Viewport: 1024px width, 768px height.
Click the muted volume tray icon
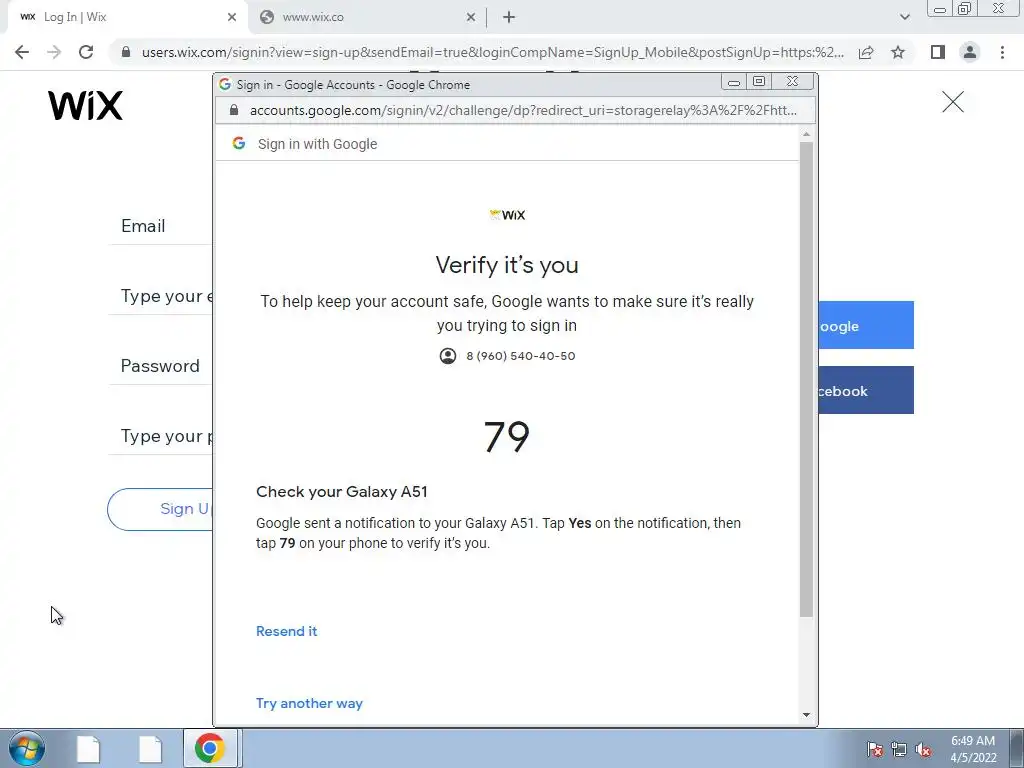click(923, 750)
